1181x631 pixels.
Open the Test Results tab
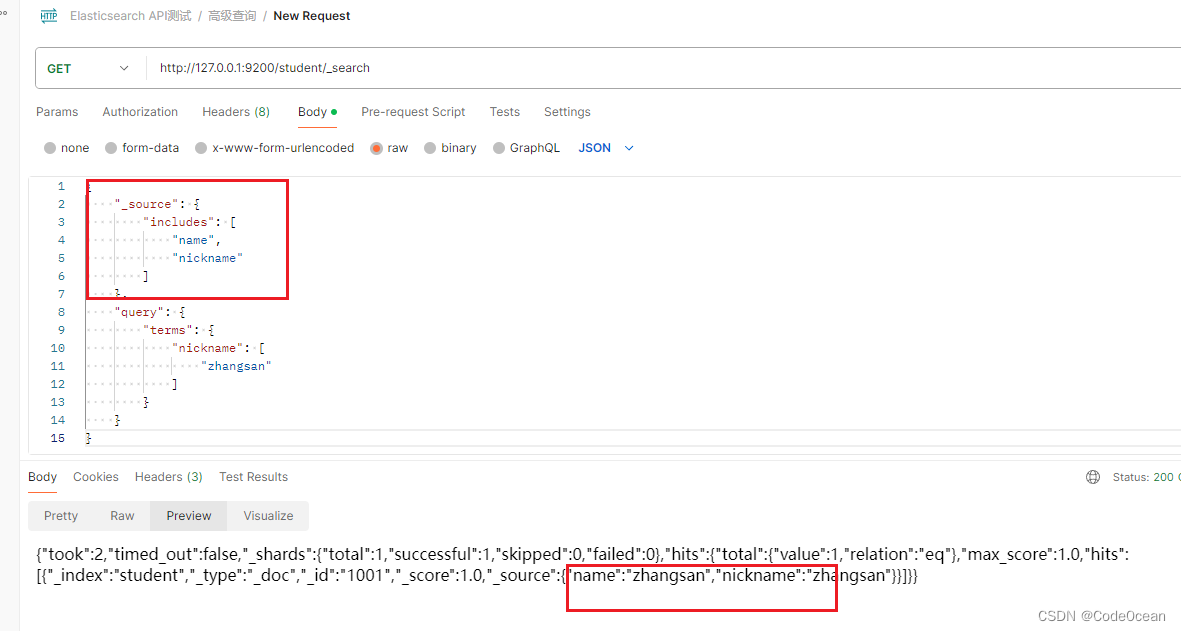tap(253, 477)
